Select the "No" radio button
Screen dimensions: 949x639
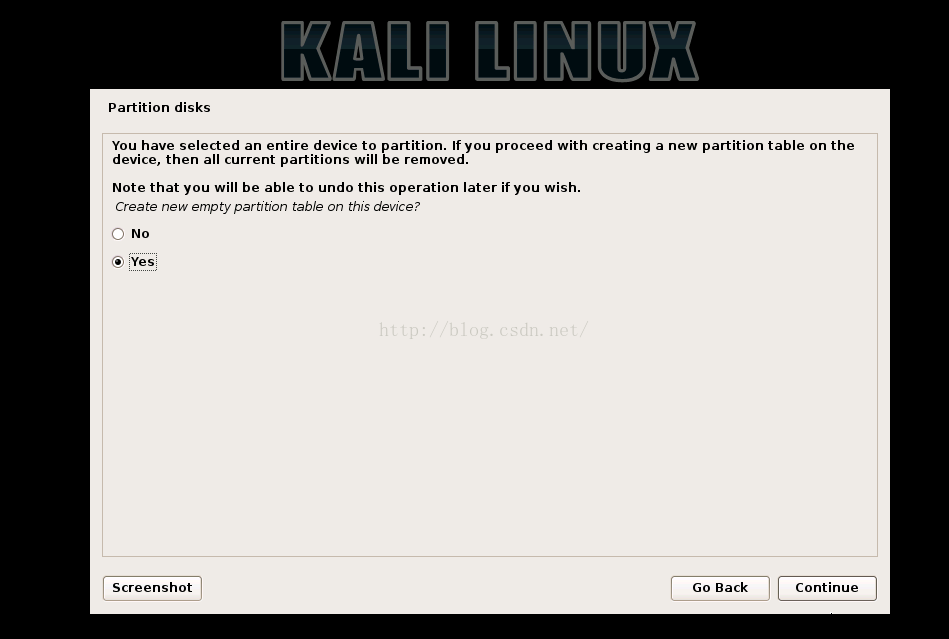(118, 234)
